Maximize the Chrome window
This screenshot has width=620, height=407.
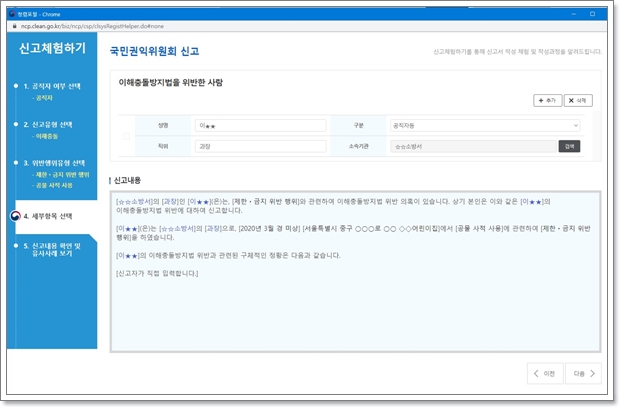(x=592, y=14)
